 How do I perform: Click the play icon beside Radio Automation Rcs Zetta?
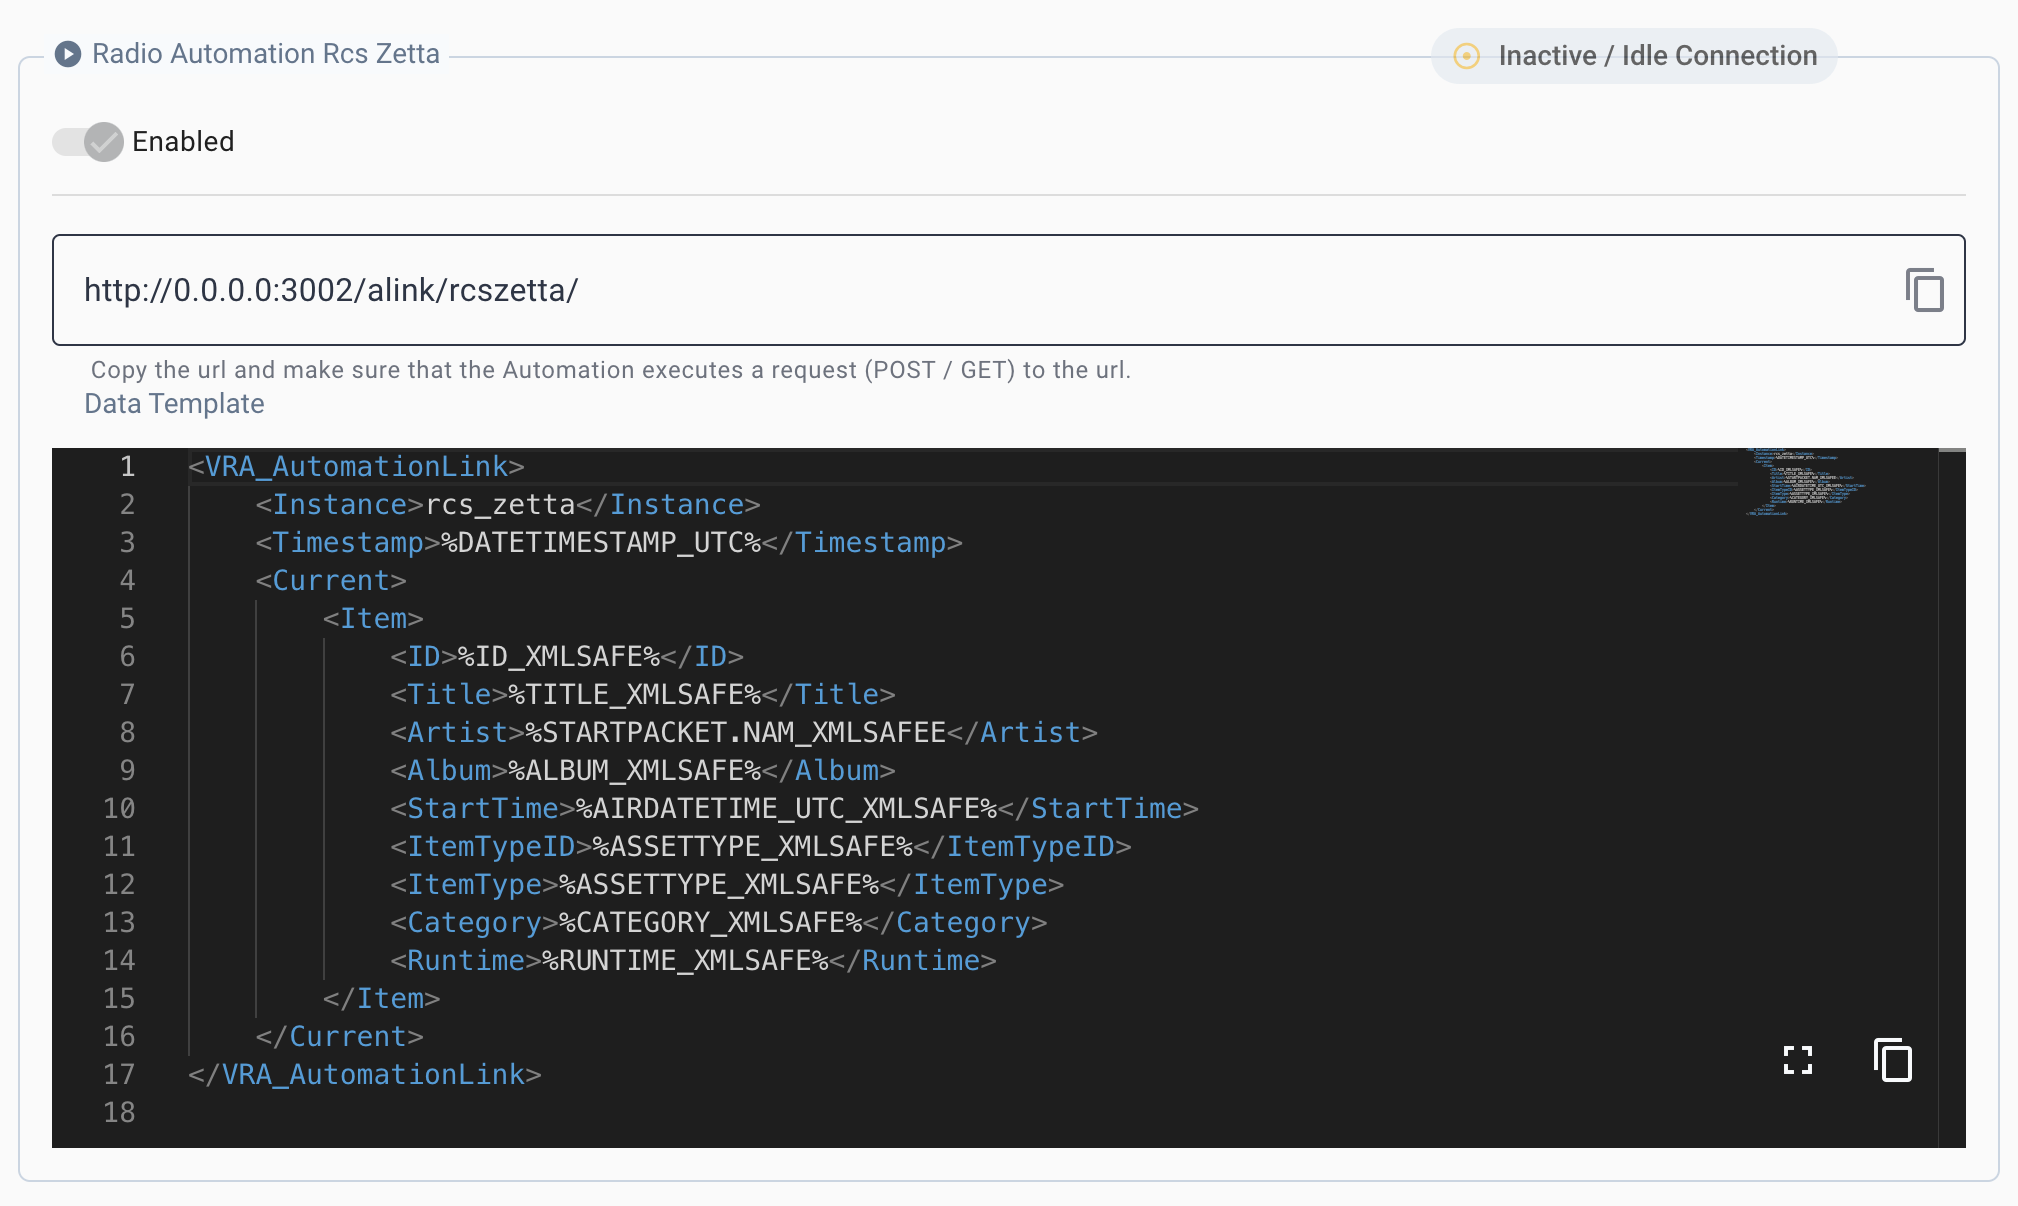(x=68, y=54)
